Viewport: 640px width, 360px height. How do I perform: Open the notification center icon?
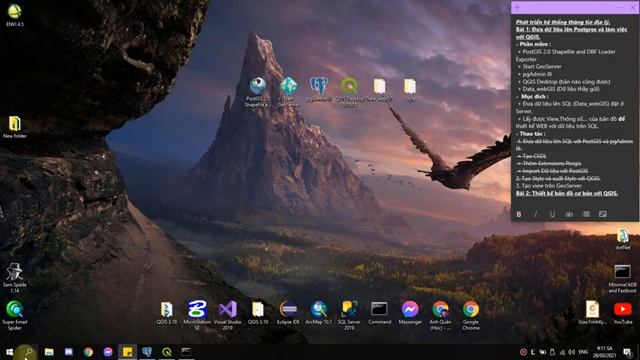(627, 352)
